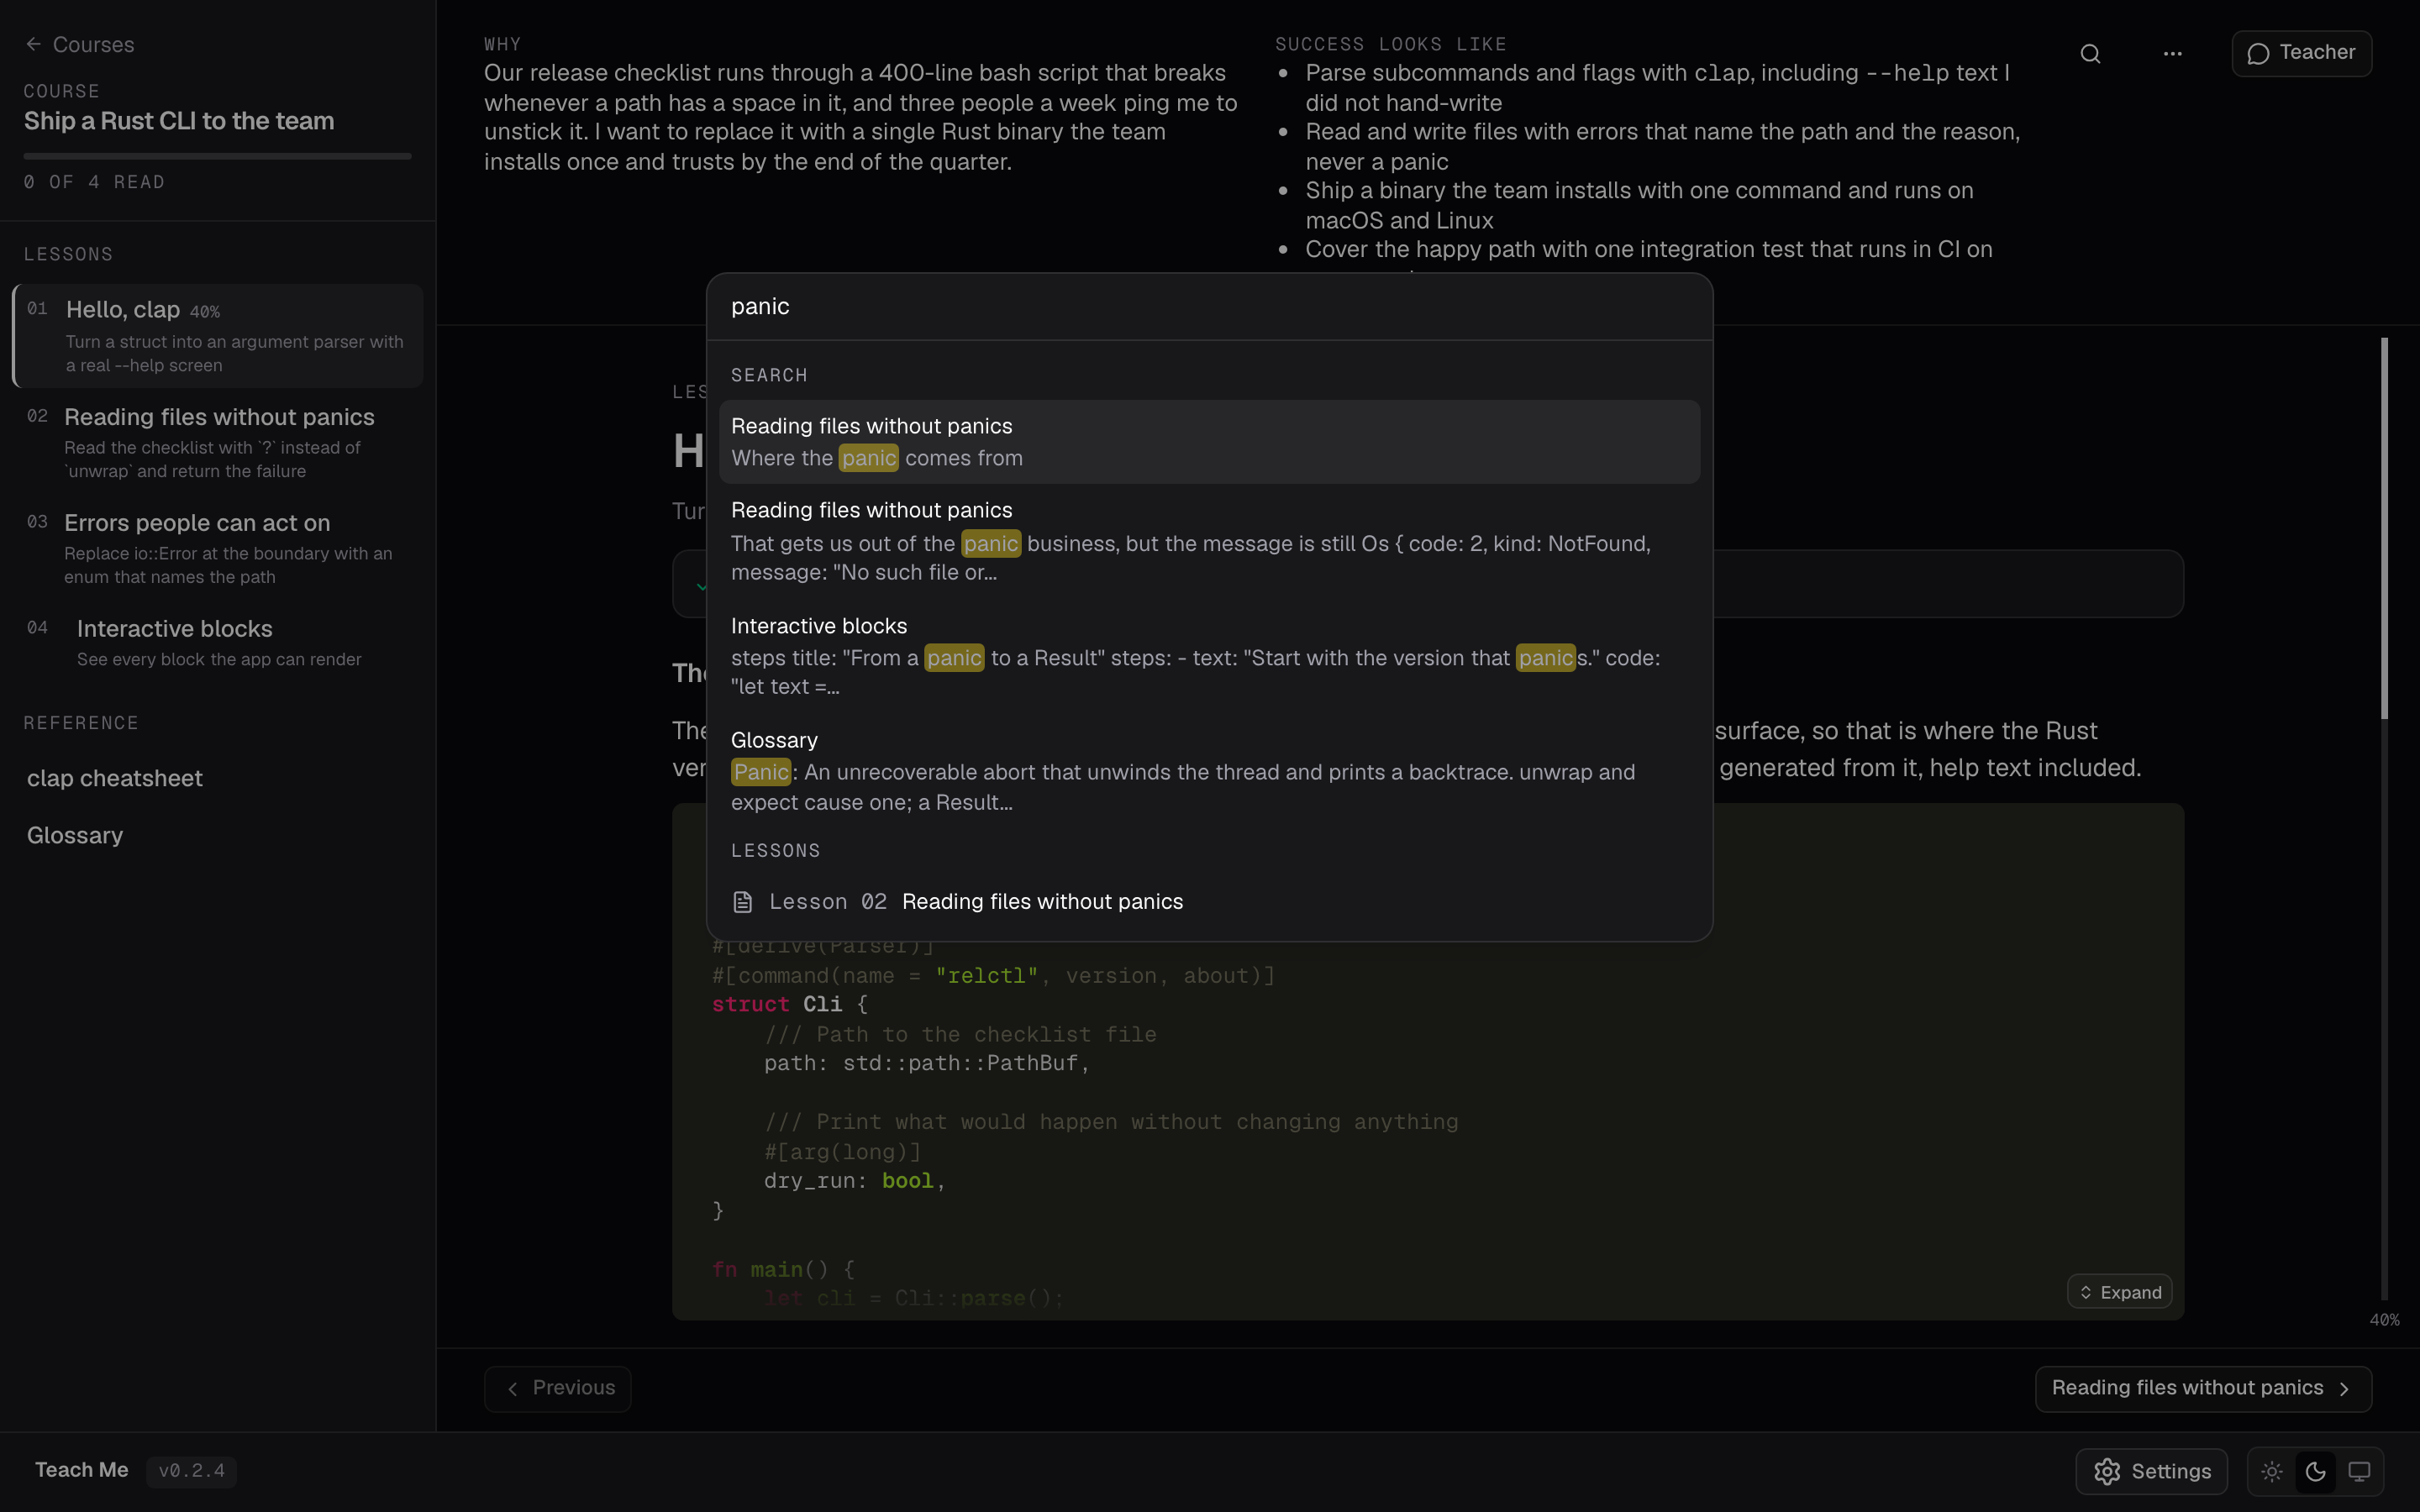Click the v0.2.4 version badge
Image resolution: width=2420 pixels, height=1512 pixels.
point(191,1471)
